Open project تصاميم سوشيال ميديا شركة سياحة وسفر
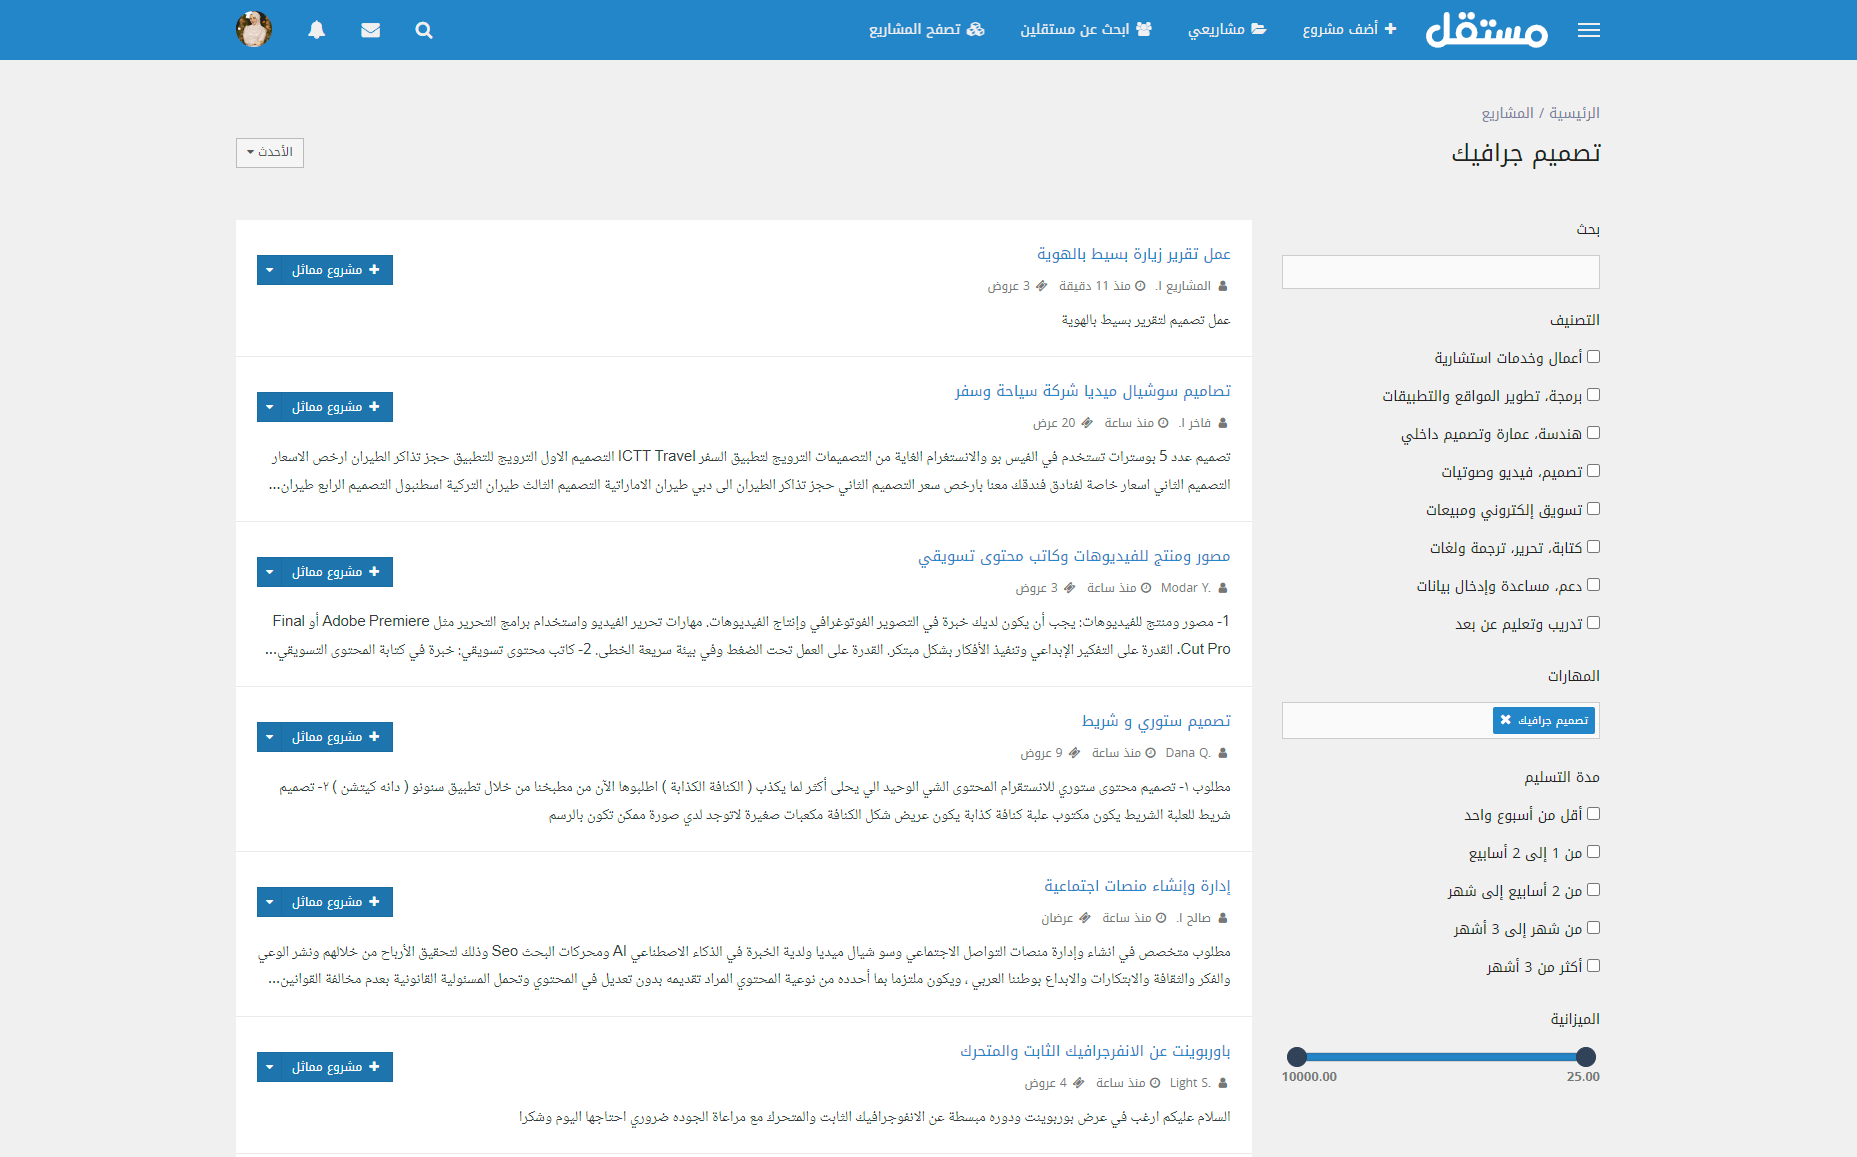This screenshot has height=1157, width=1857. tap(1092, 391)
